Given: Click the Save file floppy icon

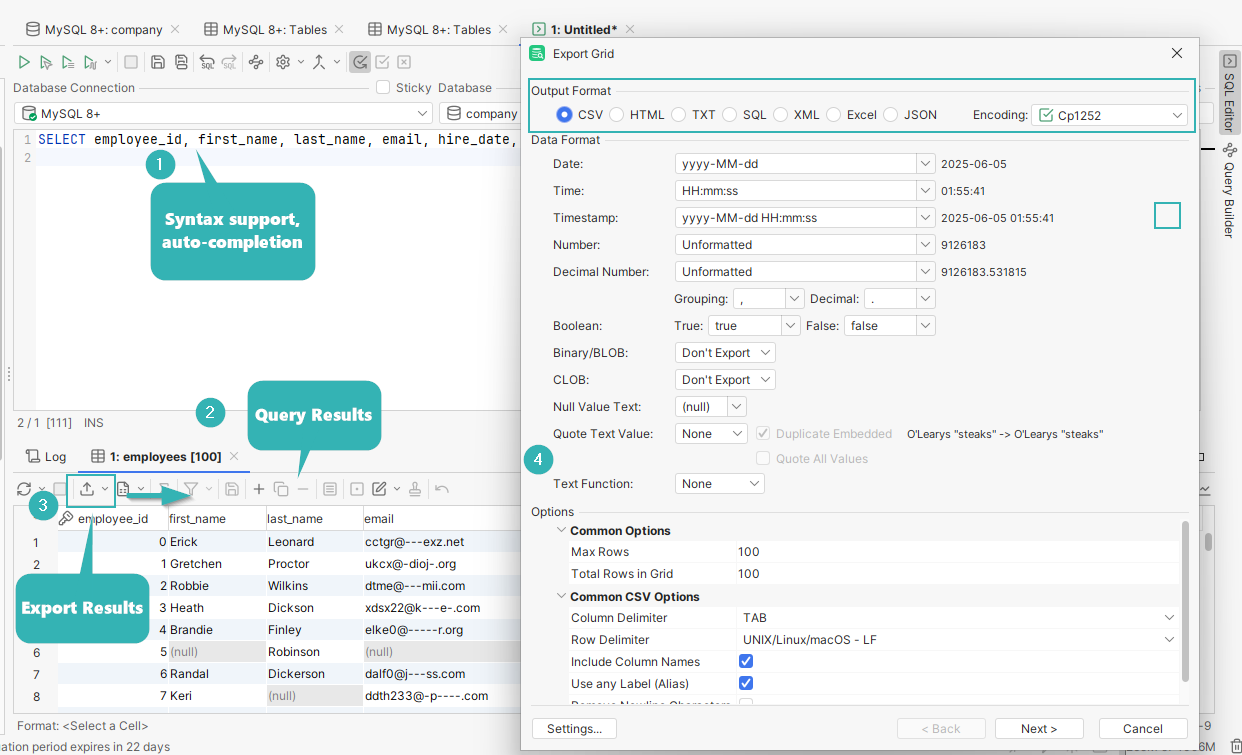Looking at the screenshot, I should coord(158,62).
